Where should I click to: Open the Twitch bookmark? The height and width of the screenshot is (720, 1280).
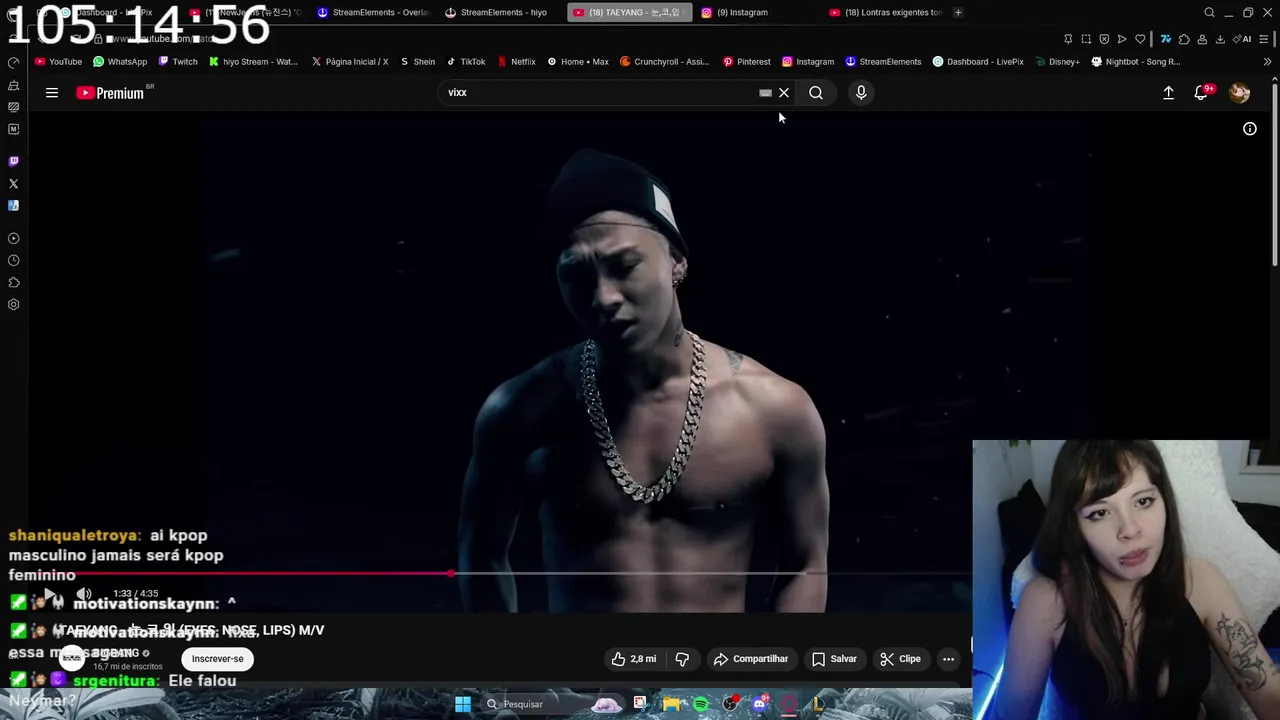pyautogui.click(x=178, y=62)
